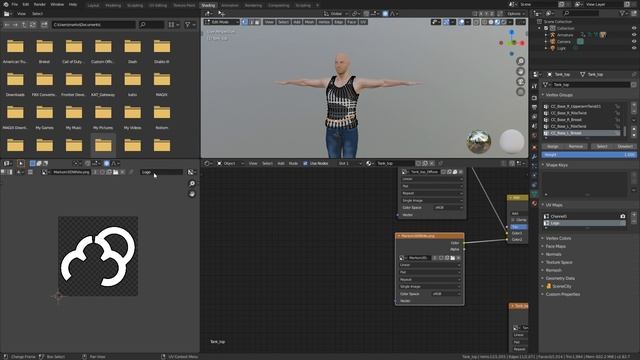Open the Render properties tab icon

pyautogui.click(x=534, y=98)
